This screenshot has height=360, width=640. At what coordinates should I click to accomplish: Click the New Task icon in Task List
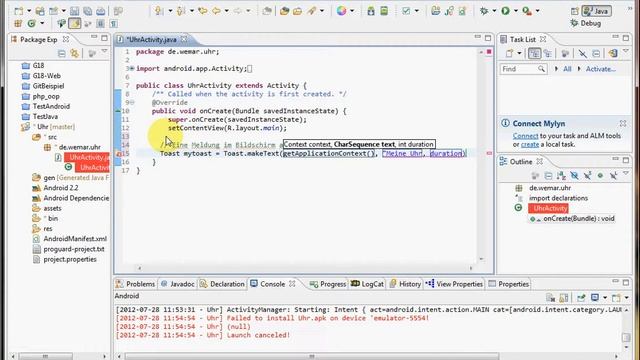[509, 53]
